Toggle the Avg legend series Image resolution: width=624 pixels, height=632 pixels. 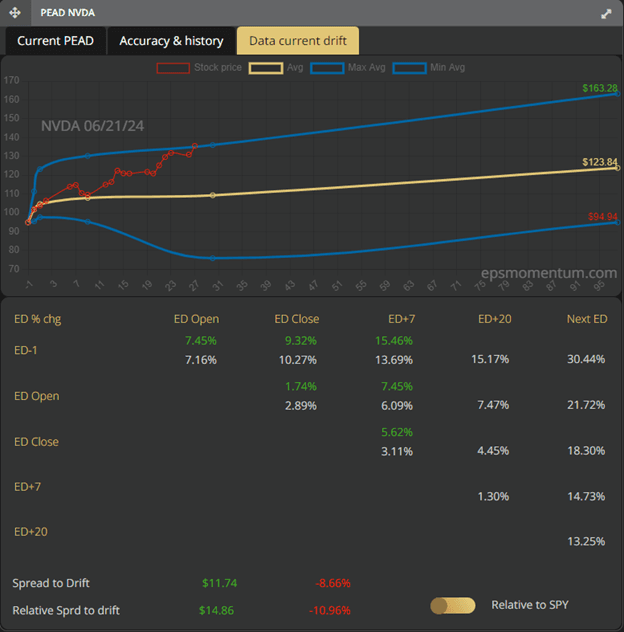(x=276, y=68)
